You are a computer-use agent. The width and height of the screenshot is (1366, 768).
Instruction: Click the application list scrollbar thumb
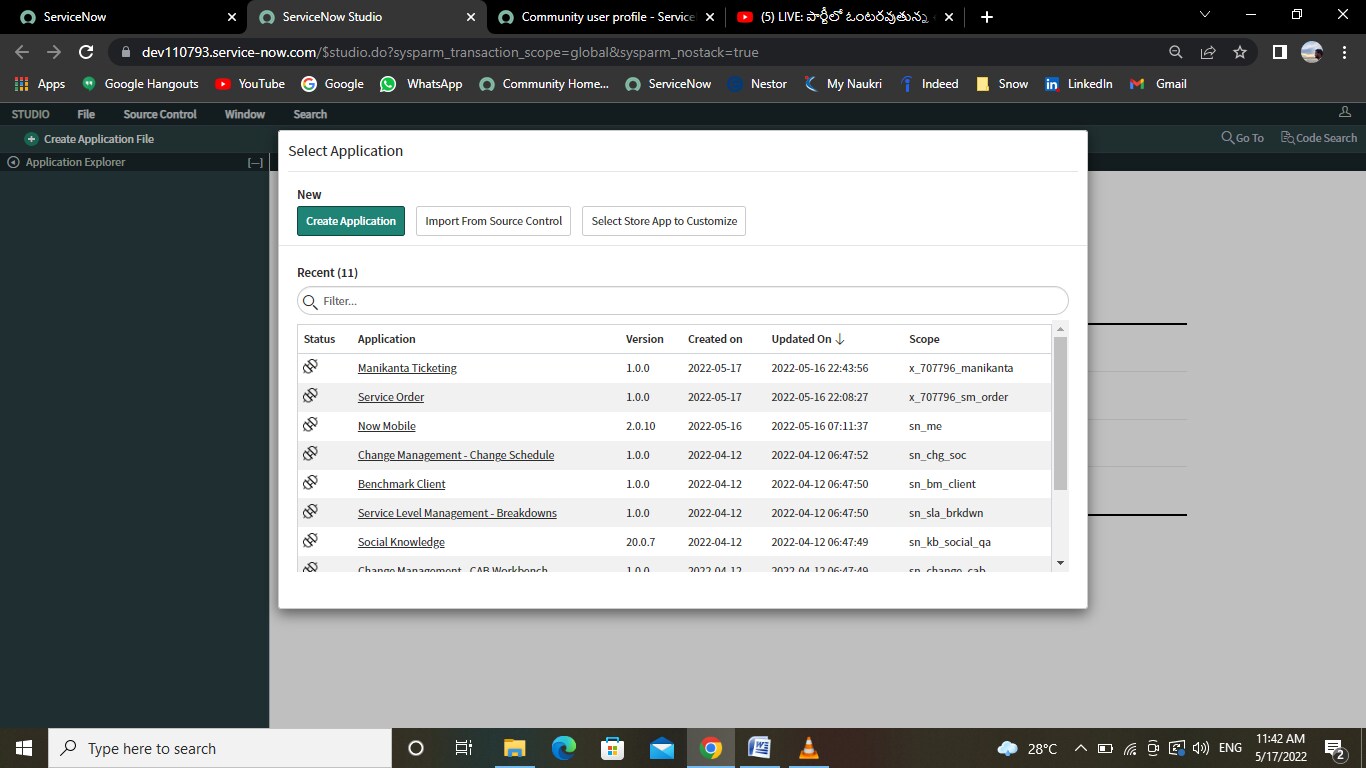pyautogui.click(x=1061, y=413)
